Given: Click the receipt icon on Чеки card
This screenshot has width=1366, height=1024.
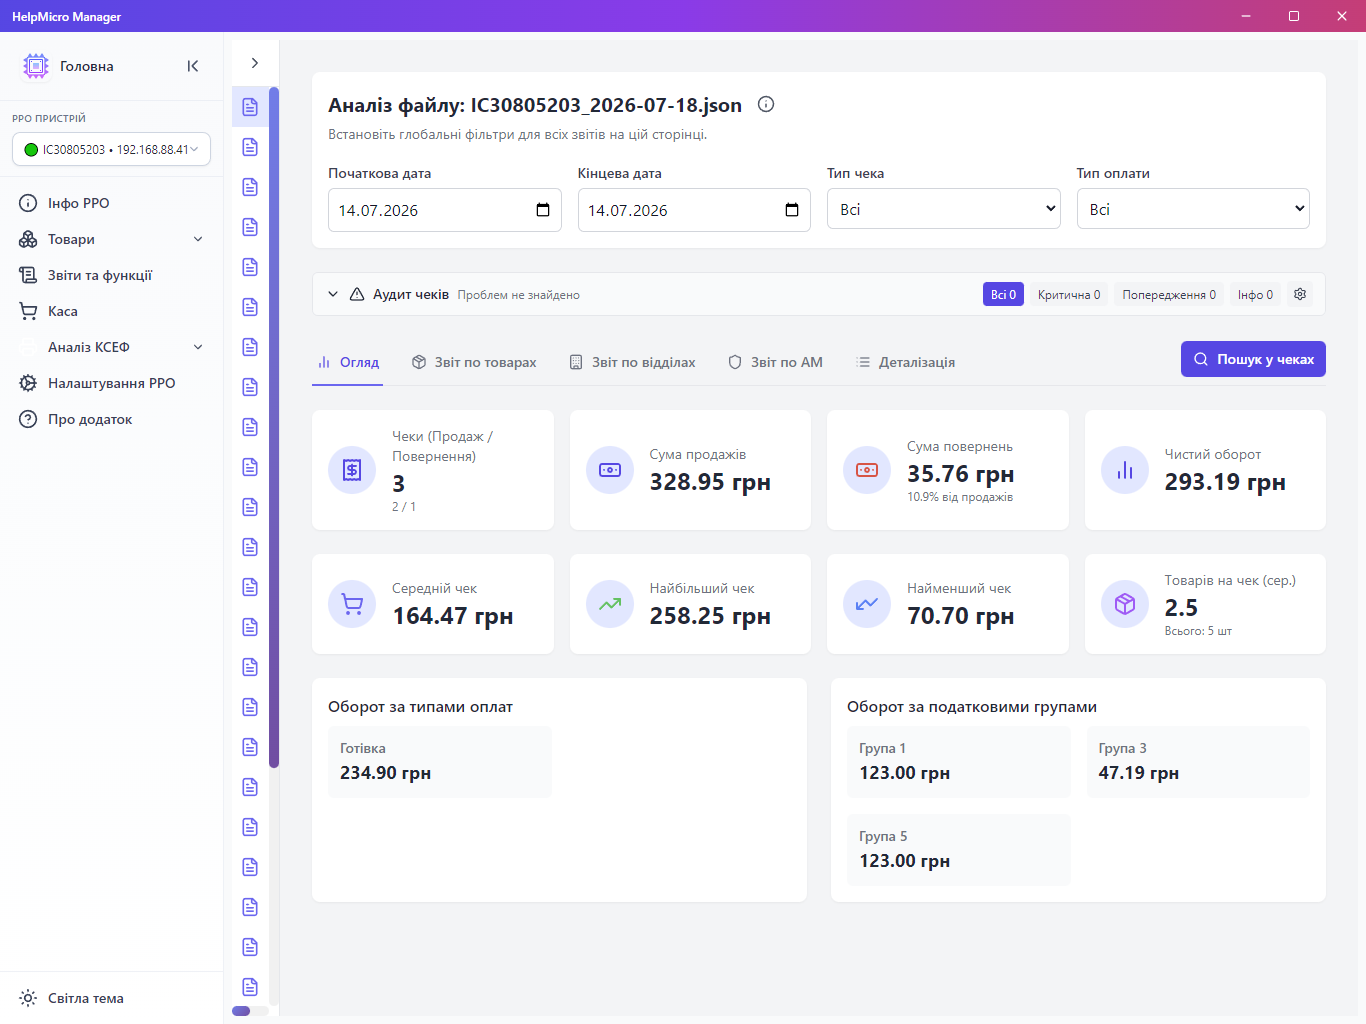Looking at the screenshot, I should point(352,470).
